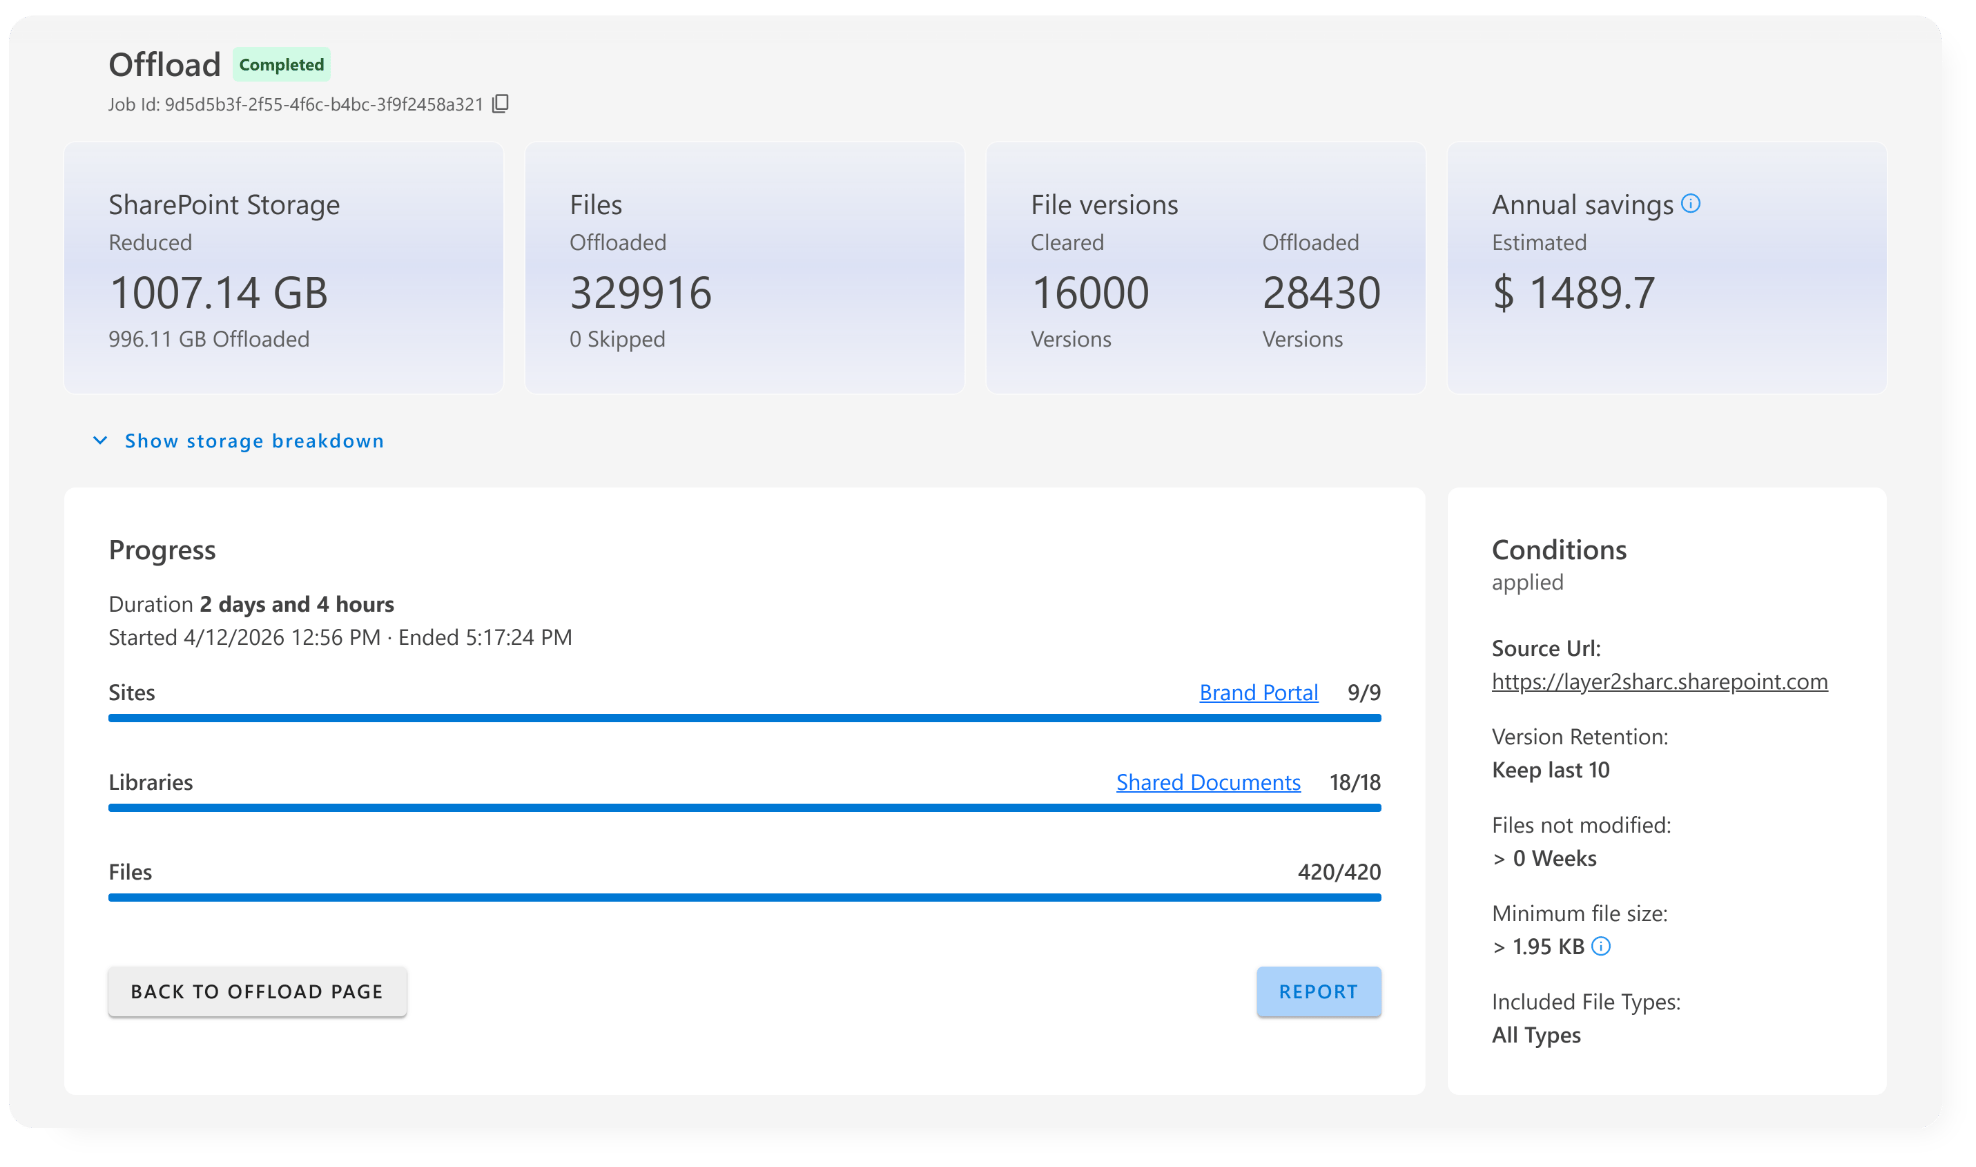1976x1167 pixels.
Task: Select the SharePoint Storage summary card
Action: pos(284,268)
